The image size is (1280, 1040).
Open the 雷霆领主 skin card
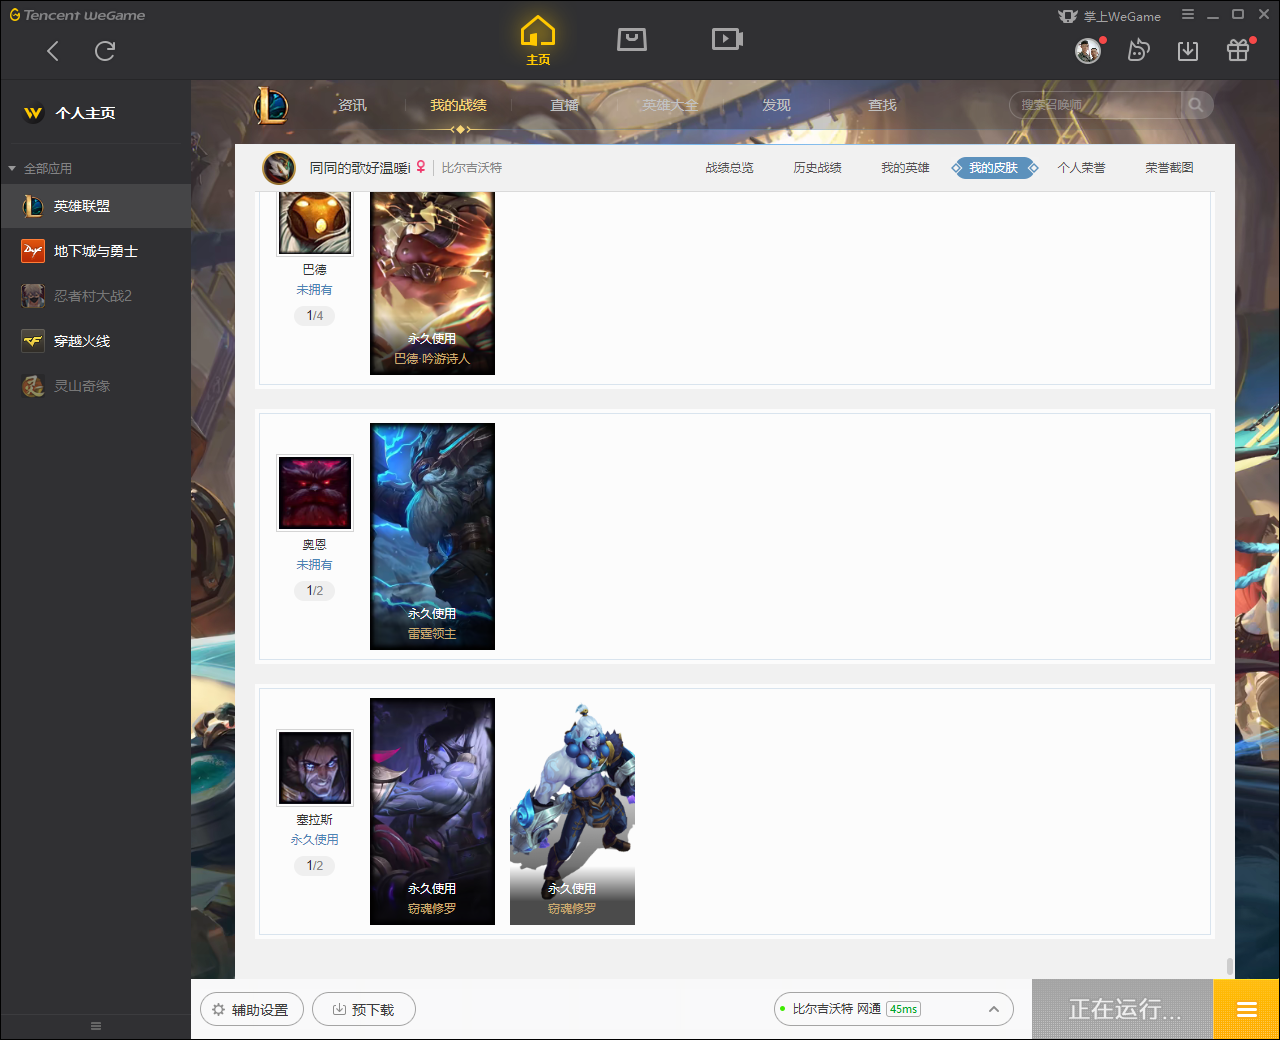click(432, 536)
